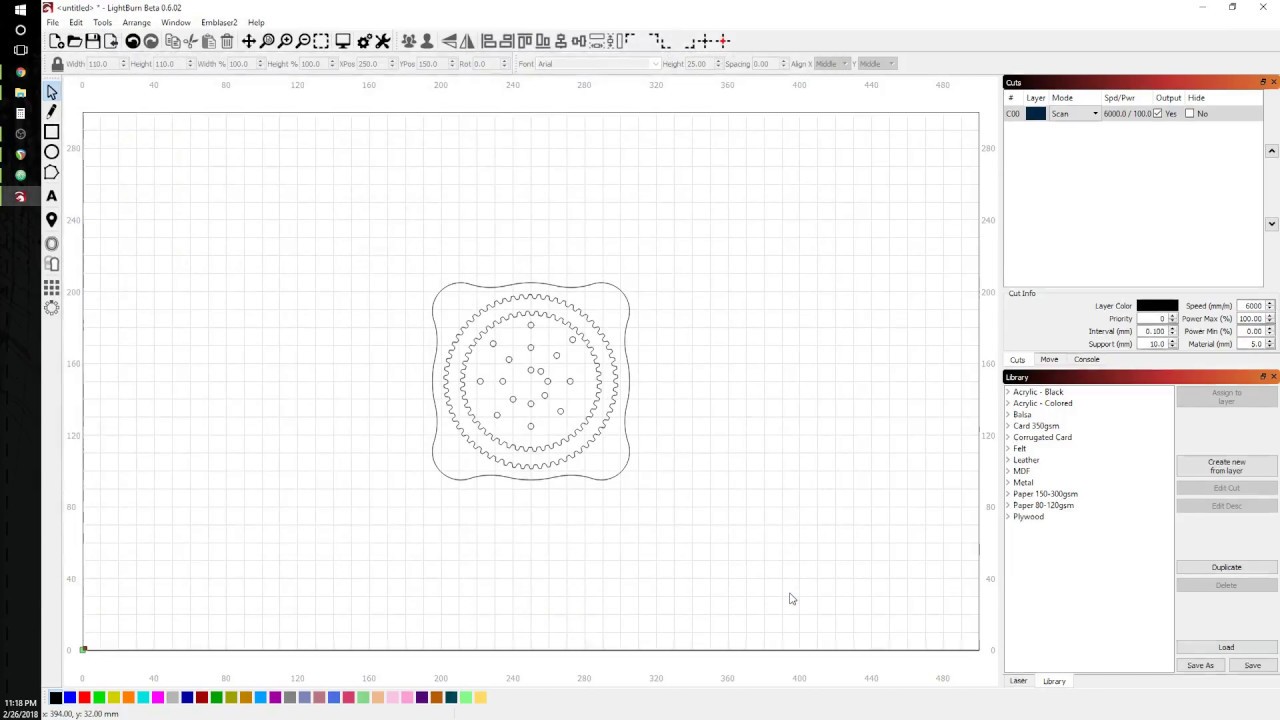Open the File menu

[52, 22]
